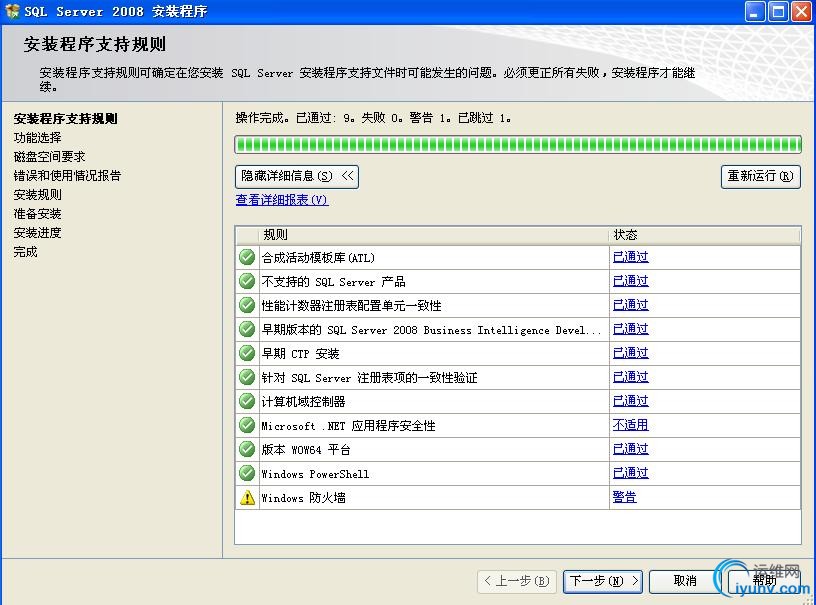Click the green operation progress bar
The width and height of the screenshot is (816, 605).
click(x=518, y=144)
